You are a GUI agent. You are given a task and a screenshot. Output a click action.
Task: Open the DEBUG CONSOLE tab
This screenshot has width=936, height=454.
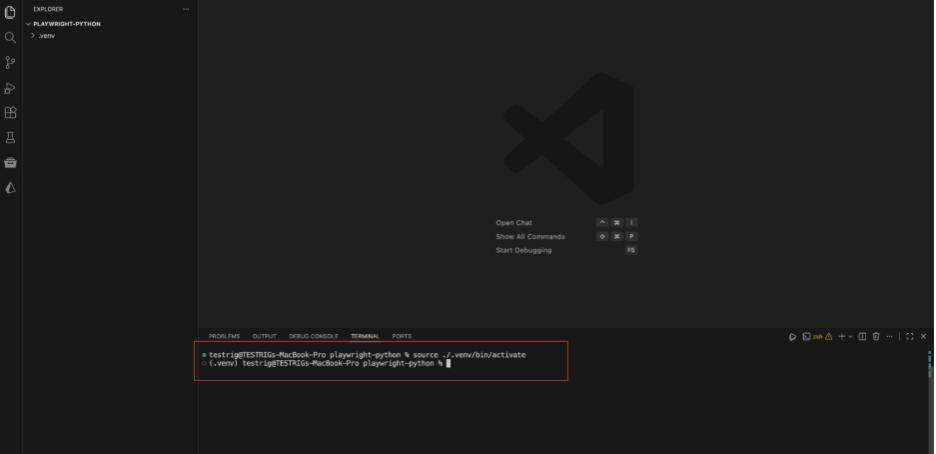pos(313,336)
